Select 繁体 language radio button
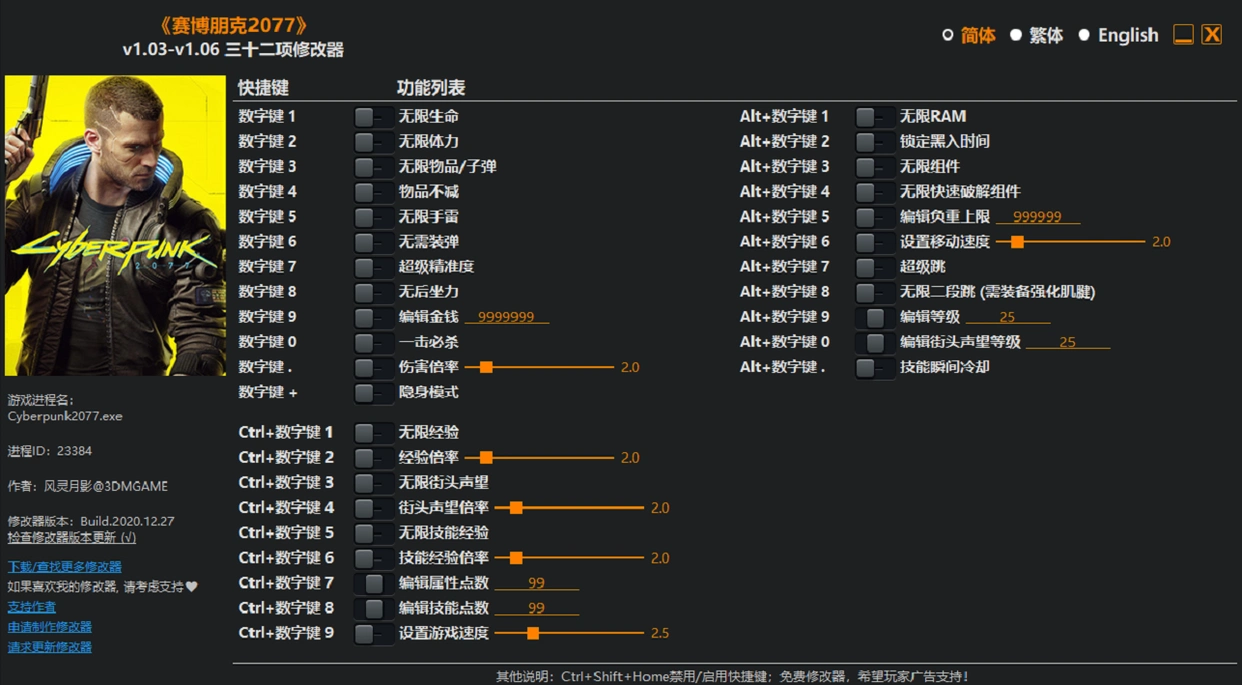1242x685 pixels. tap(1015, 35)
